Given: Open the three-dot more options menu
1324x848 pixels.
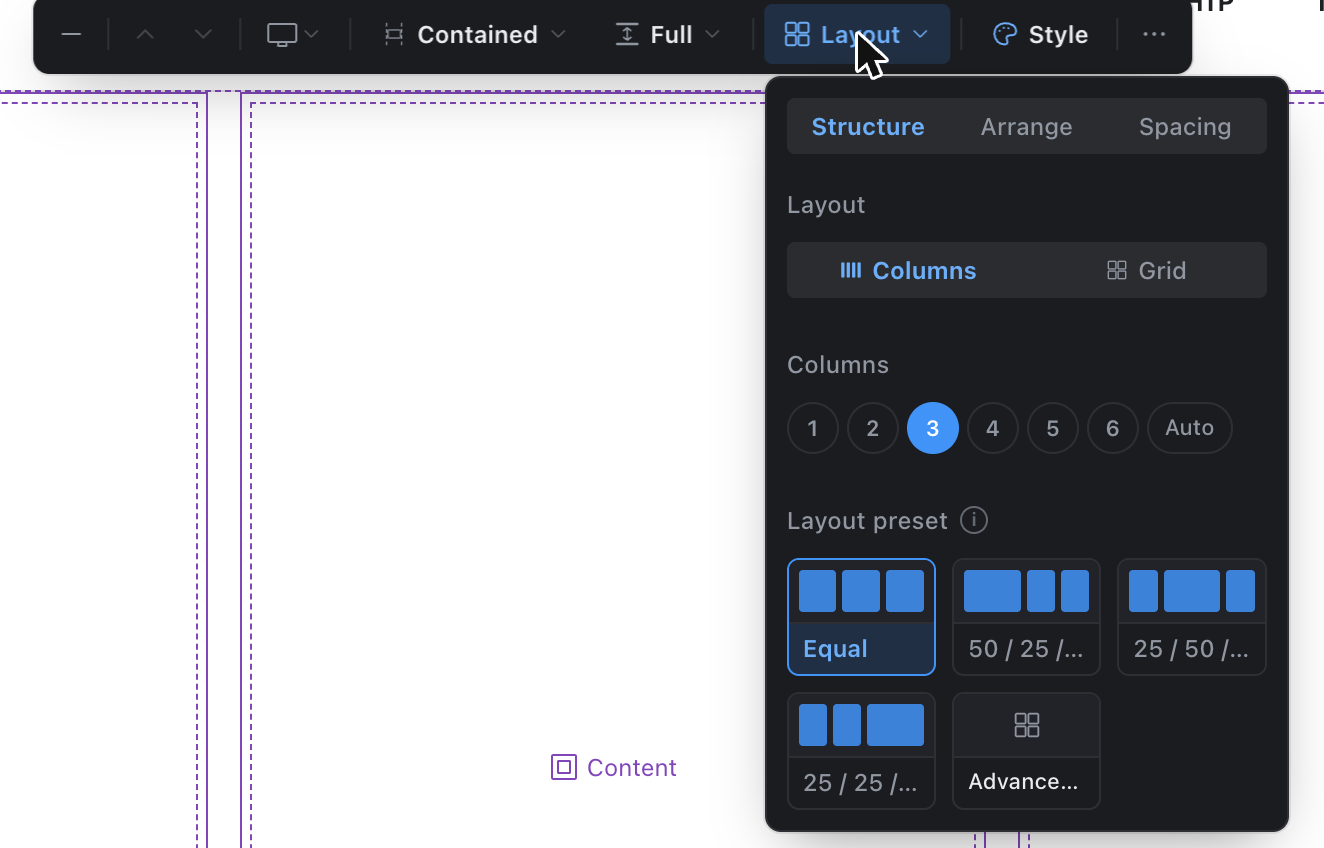Looking at the screenshot, I should tap(1154, 35).
